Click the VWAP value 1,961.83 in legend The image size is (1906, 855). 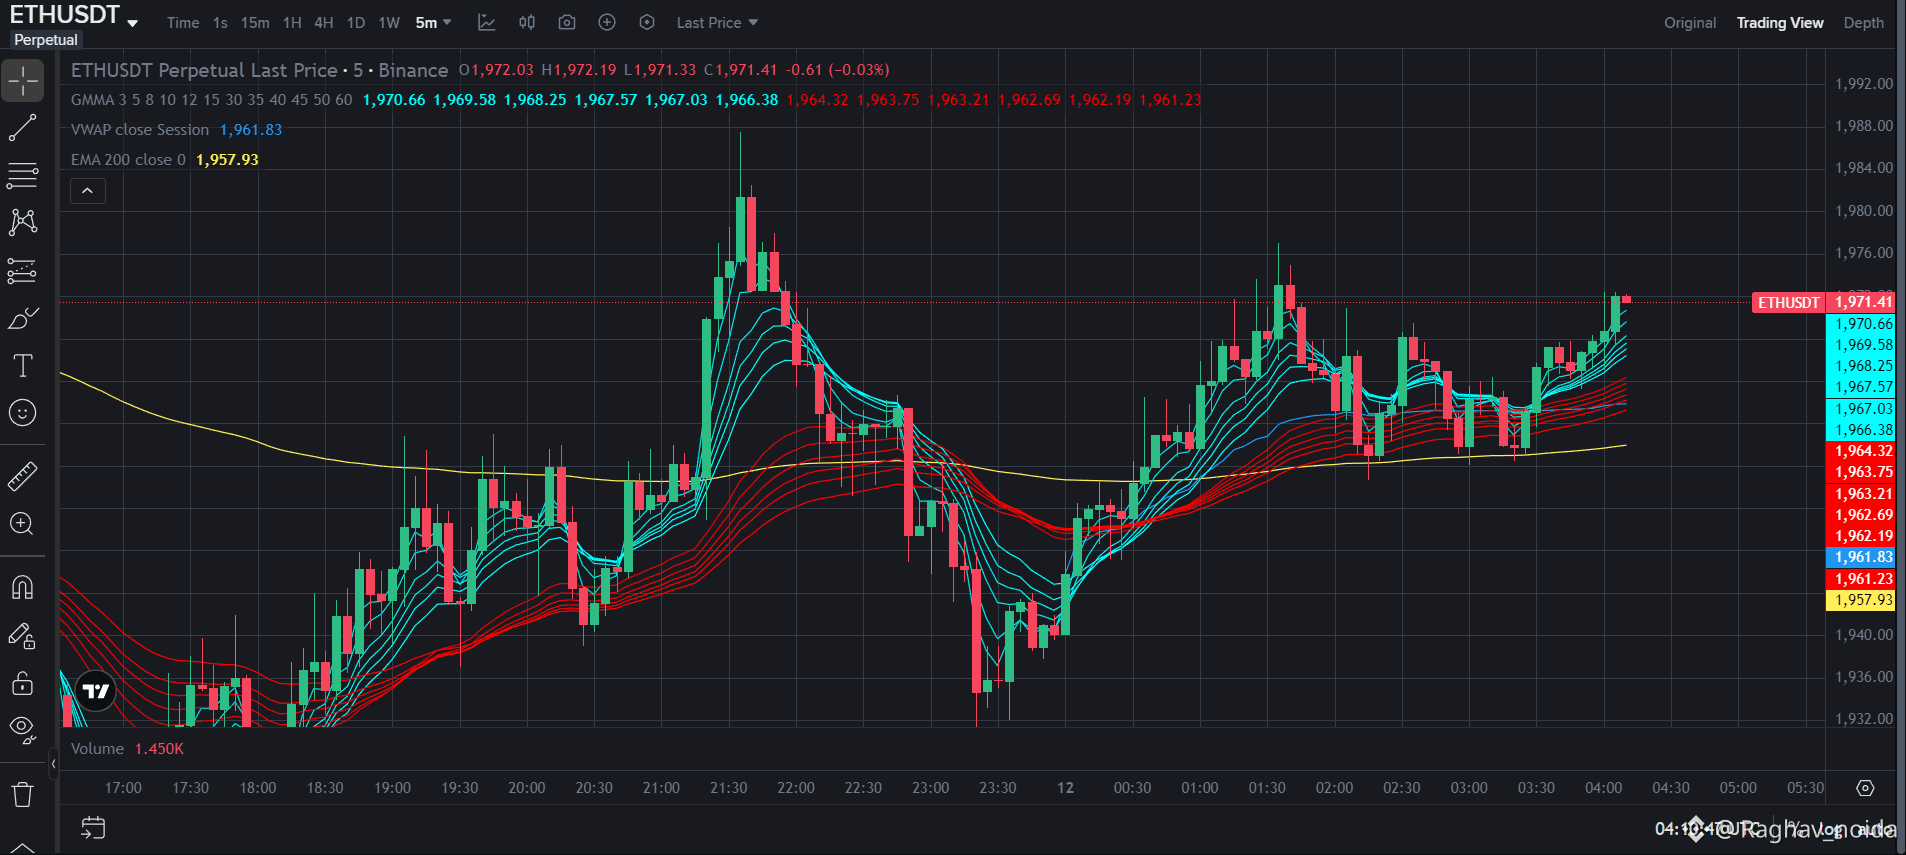pos(251,130)
